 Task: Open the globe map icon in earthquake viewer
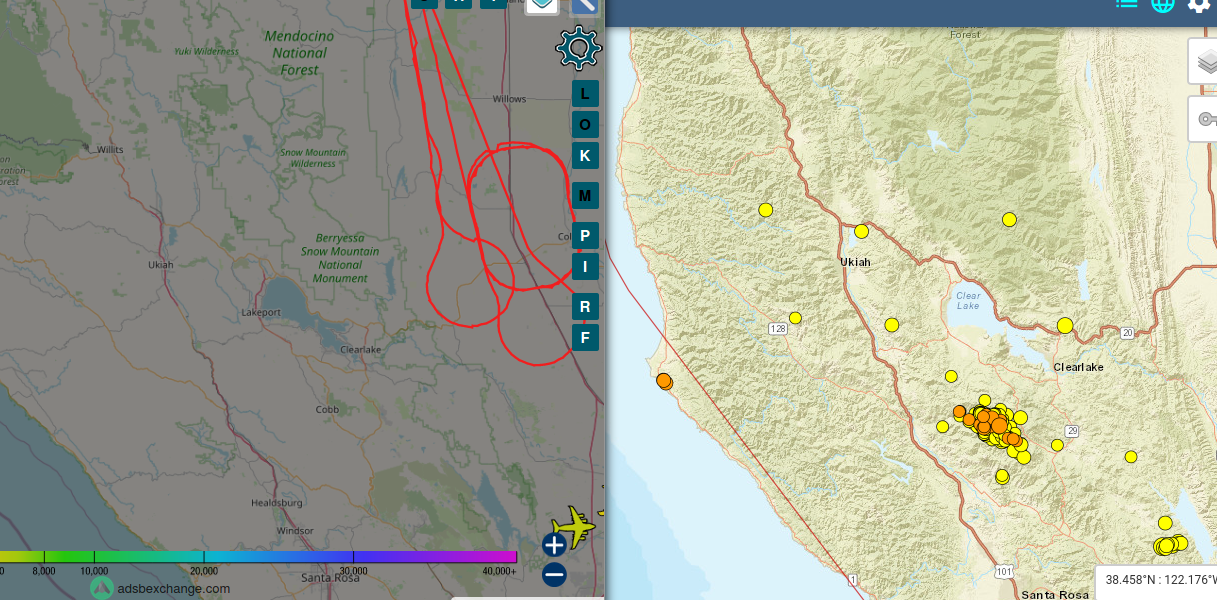pyautogui.click(x=1162, y=4)
